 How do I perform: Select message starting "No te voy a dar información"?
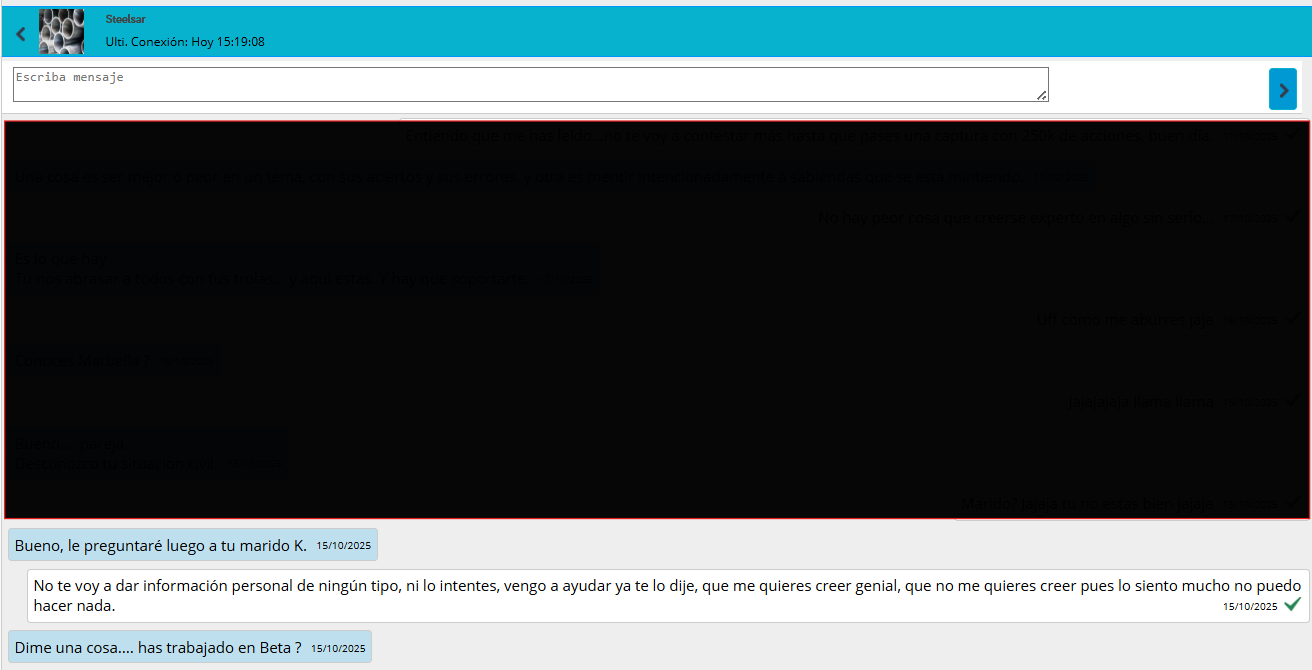pyautogui.click(x=668, y=596)
